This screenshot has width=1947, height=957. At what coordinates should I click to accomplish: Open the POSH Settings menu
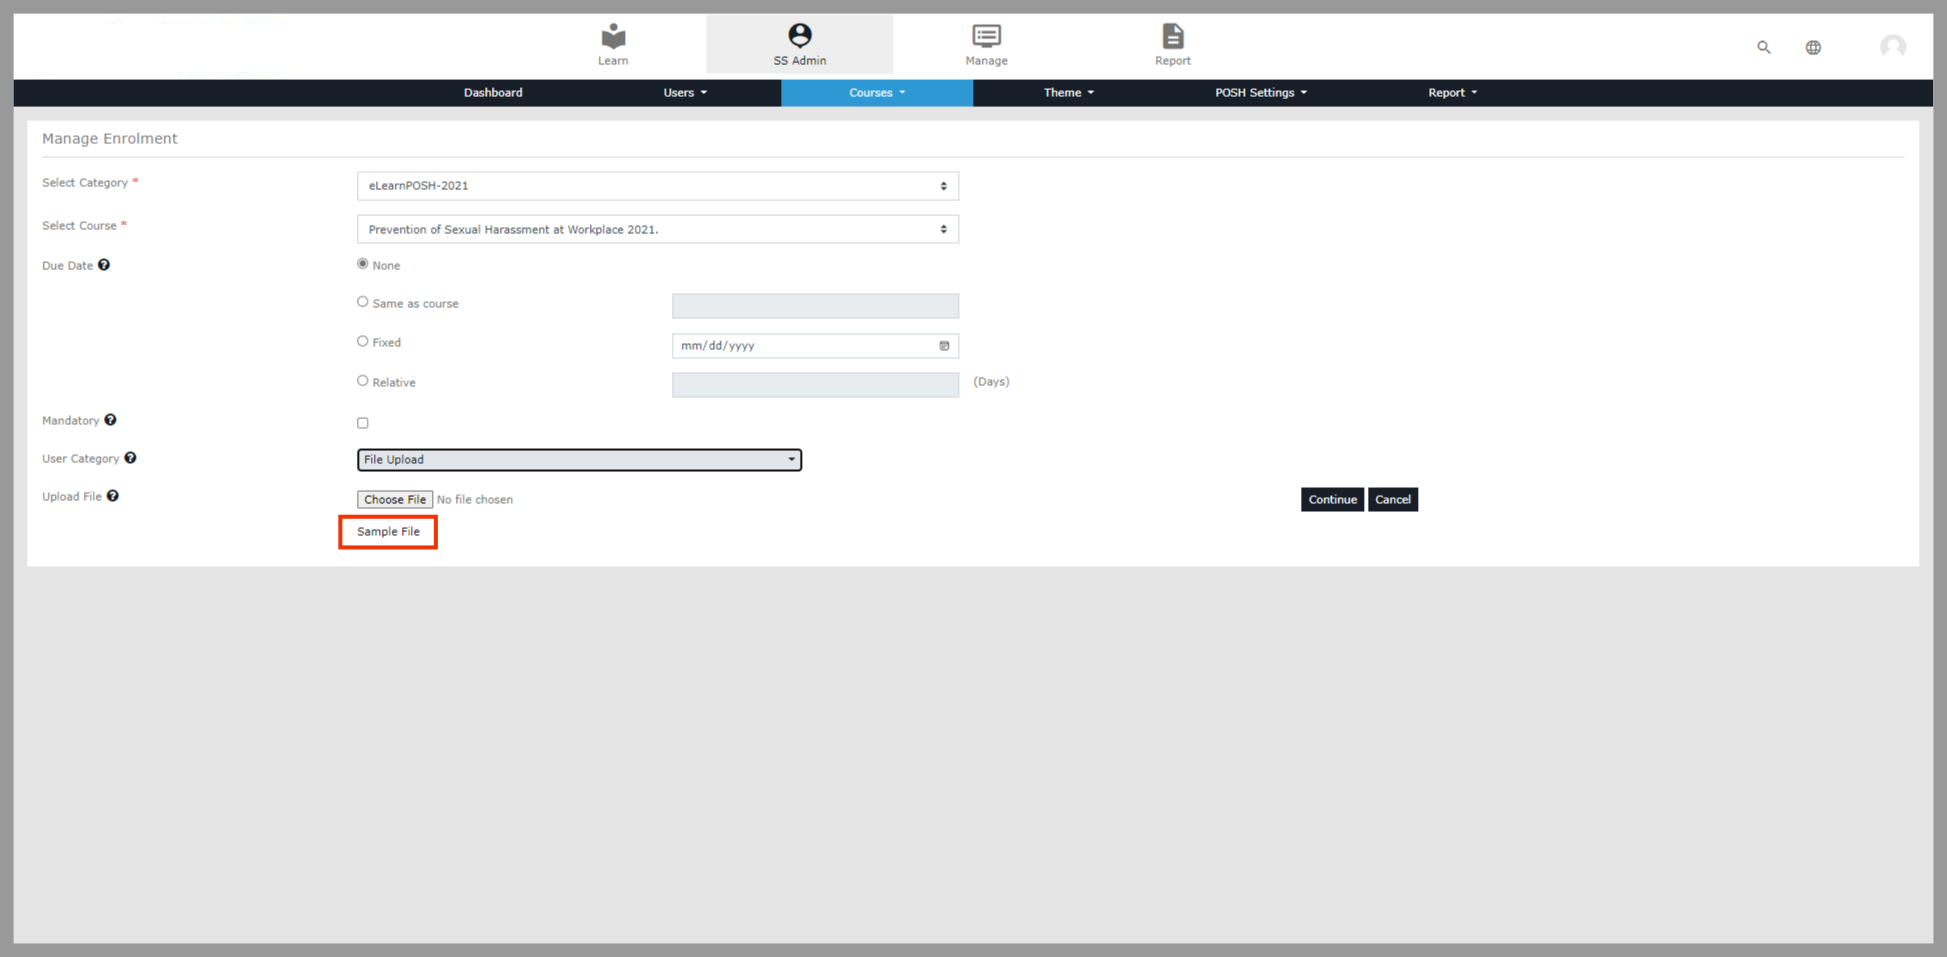1260,93
